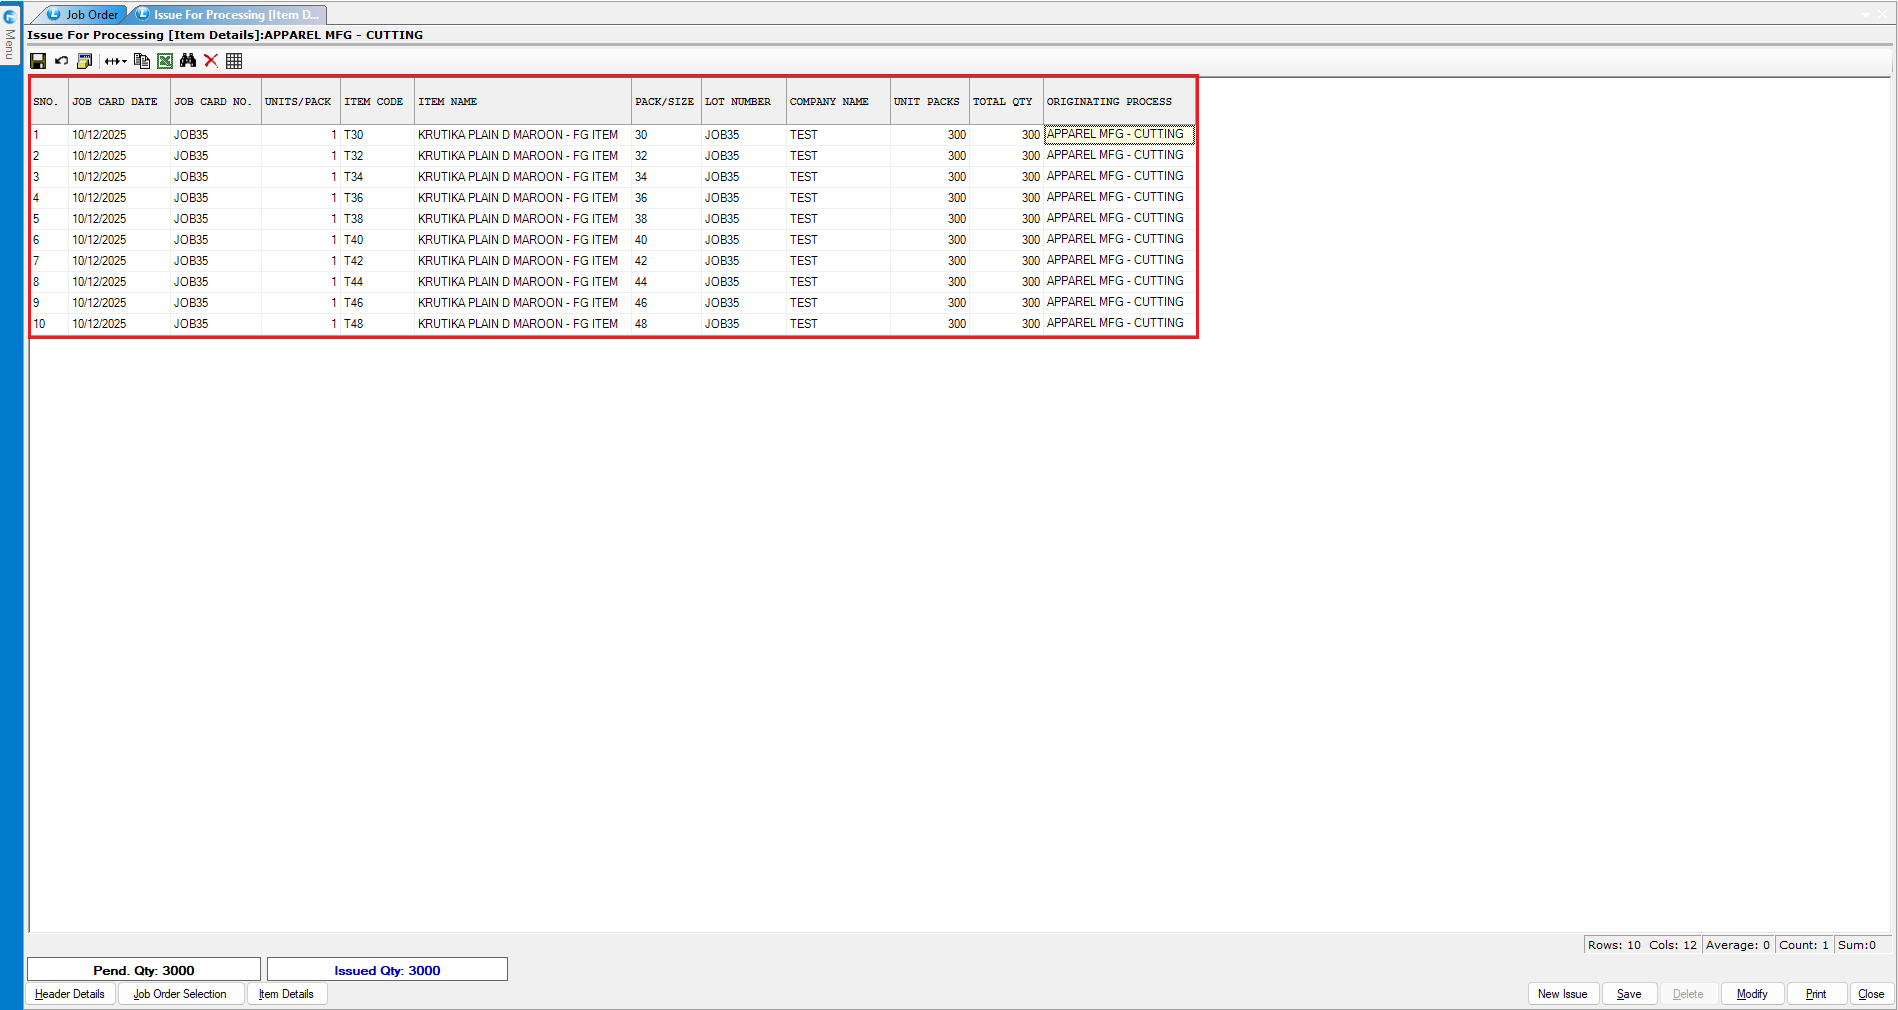Viewport: 1898px width, 1010px height.
Task: Click the grid view toolbar icon
Action: coord(234,61)
